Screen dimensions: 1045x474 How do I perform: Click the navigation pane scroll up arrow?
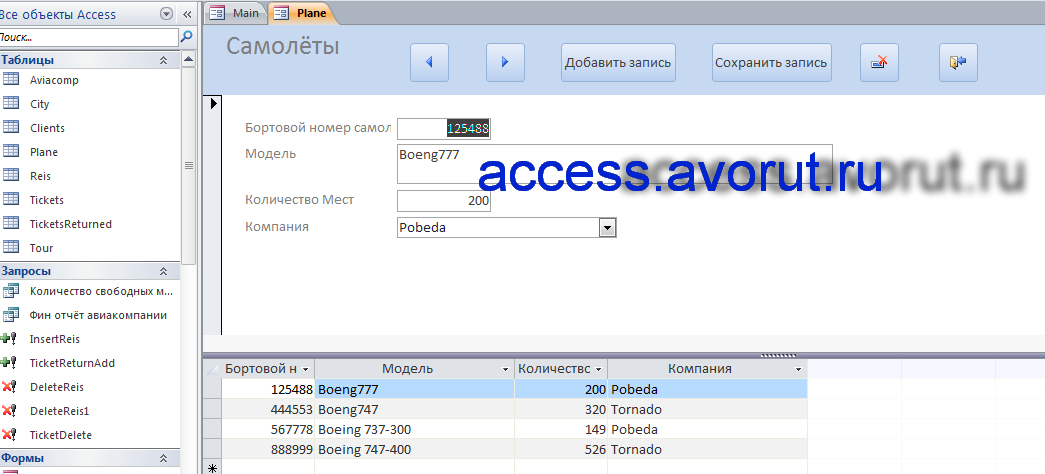click(x=189, y=60)
